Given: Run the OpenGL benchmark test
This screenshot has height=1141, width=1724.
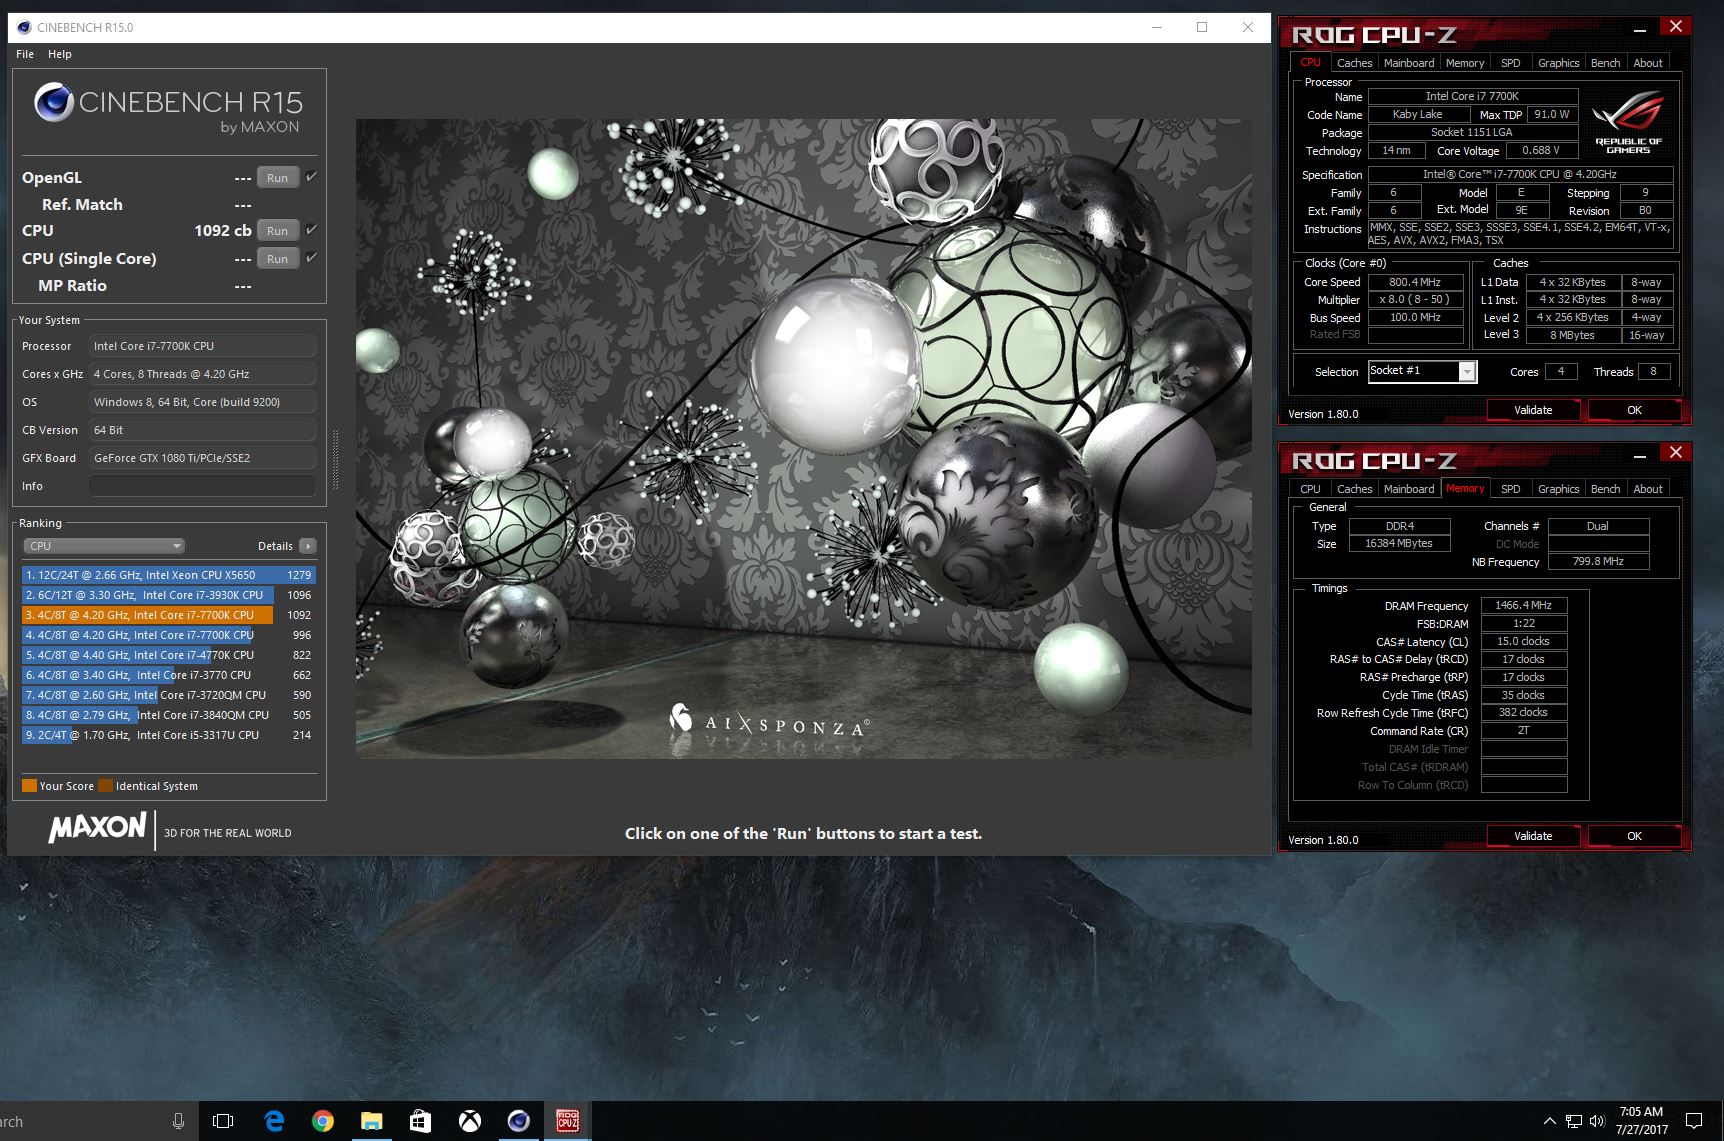Looking at the screenshot, I should 278,178.
